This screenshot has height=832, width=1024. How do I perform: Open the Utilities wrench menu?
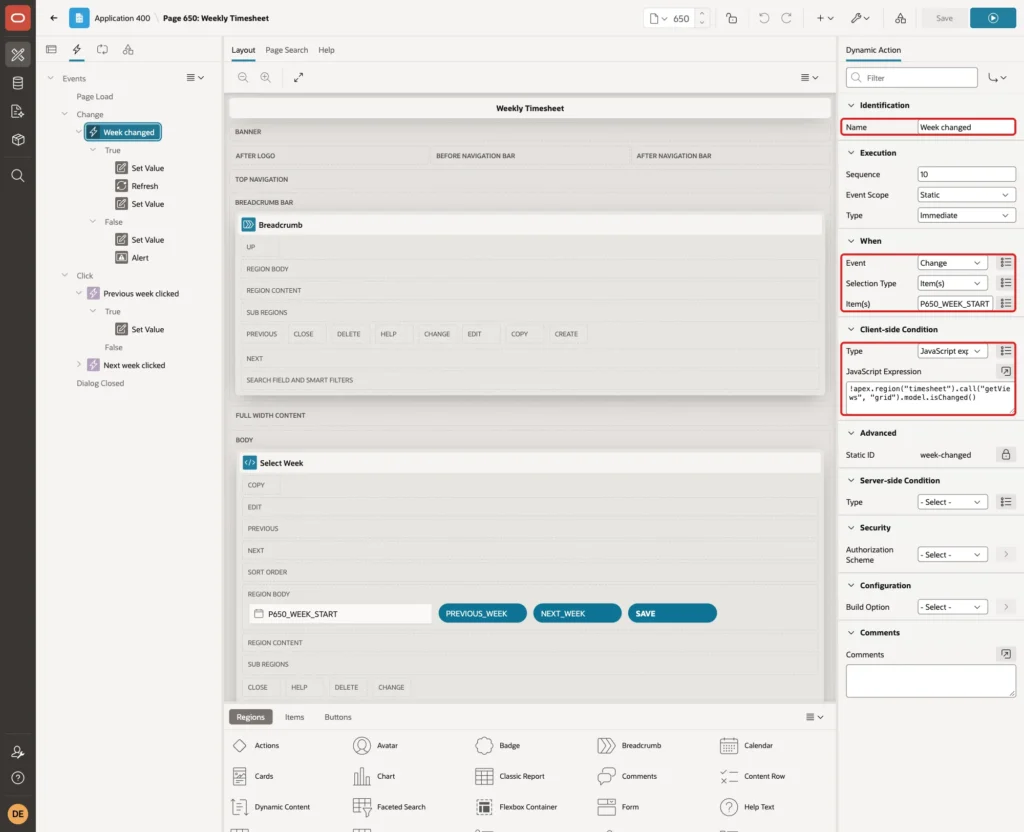click(x=860, y=18)
